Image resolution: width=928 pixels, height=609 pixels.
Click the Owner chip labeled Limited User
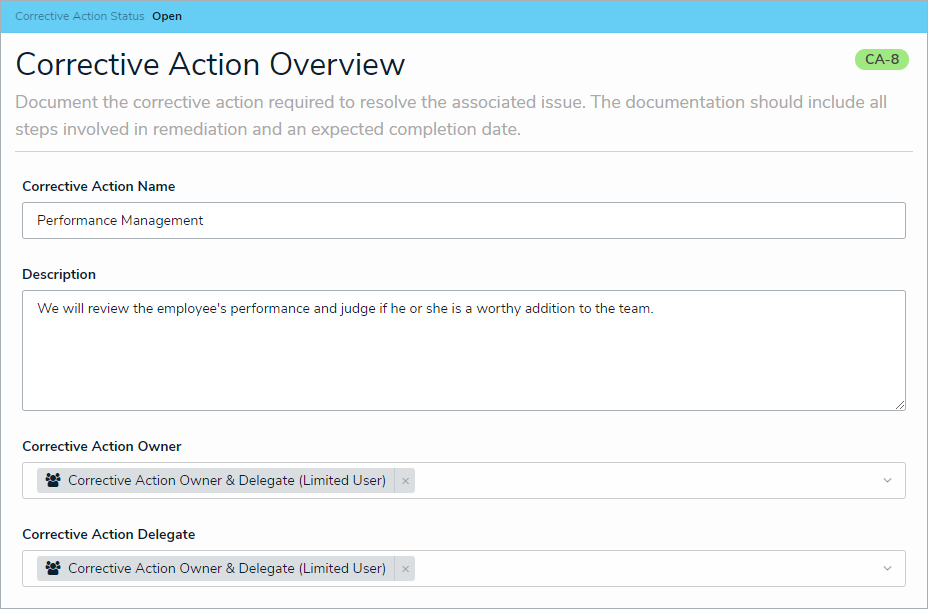tap(226, 480)
